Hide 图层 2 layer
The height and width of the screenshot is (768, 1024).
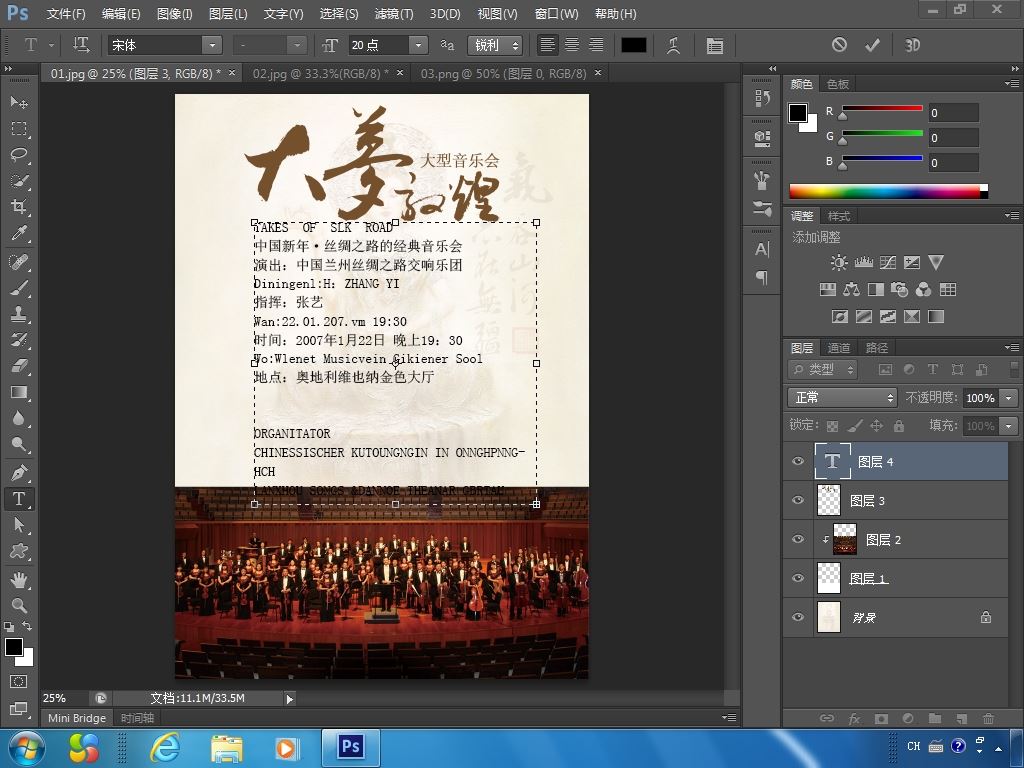tap(798, 539)
